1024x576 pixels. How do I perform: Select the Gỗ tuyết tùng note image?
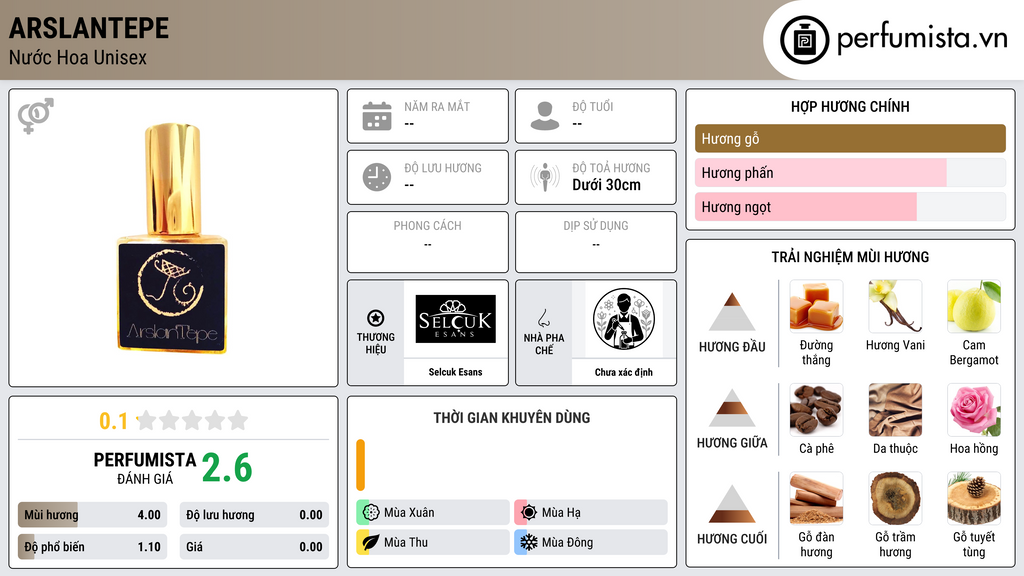coord(974,498)
